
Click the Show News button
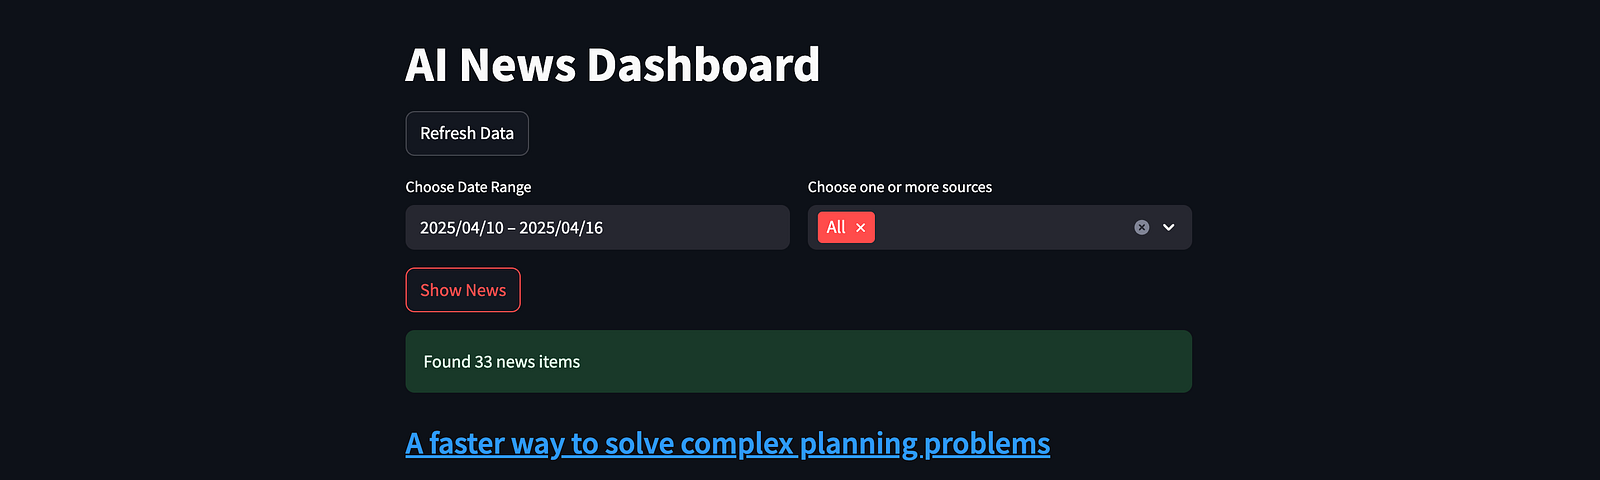pos(463,290)
